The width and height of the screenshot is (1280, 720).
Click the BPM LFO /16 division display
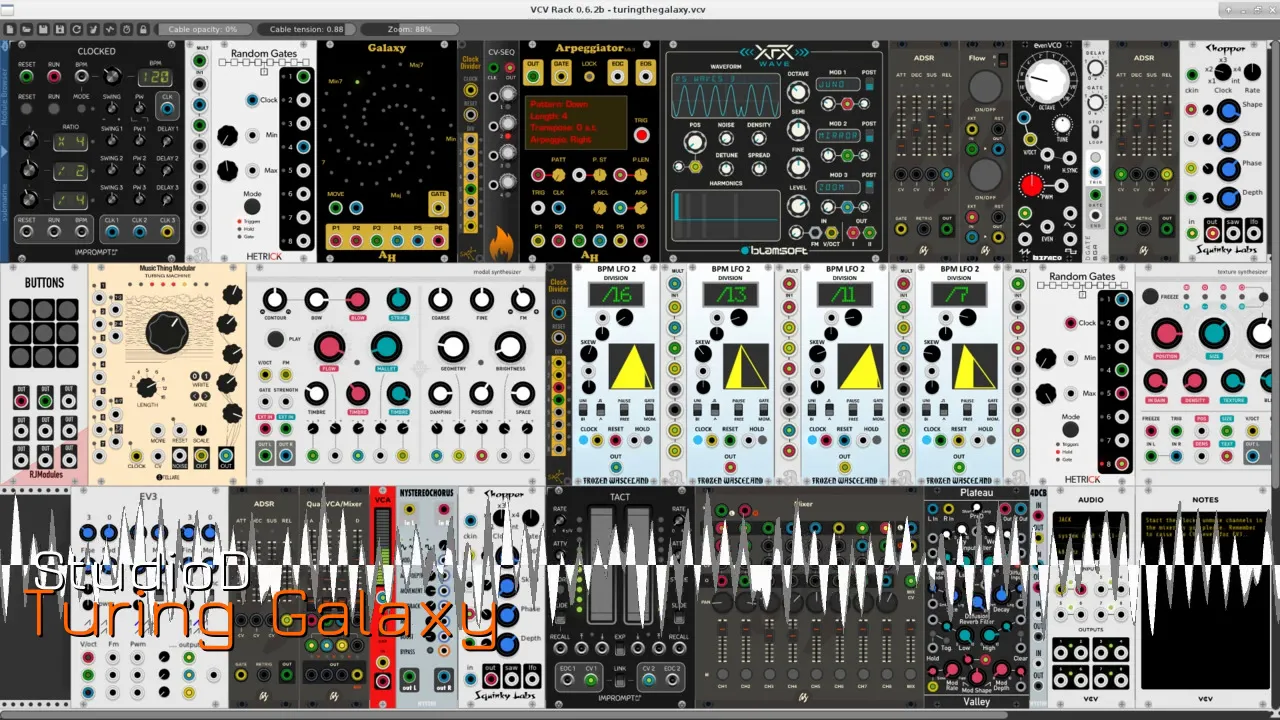point(617,294)
